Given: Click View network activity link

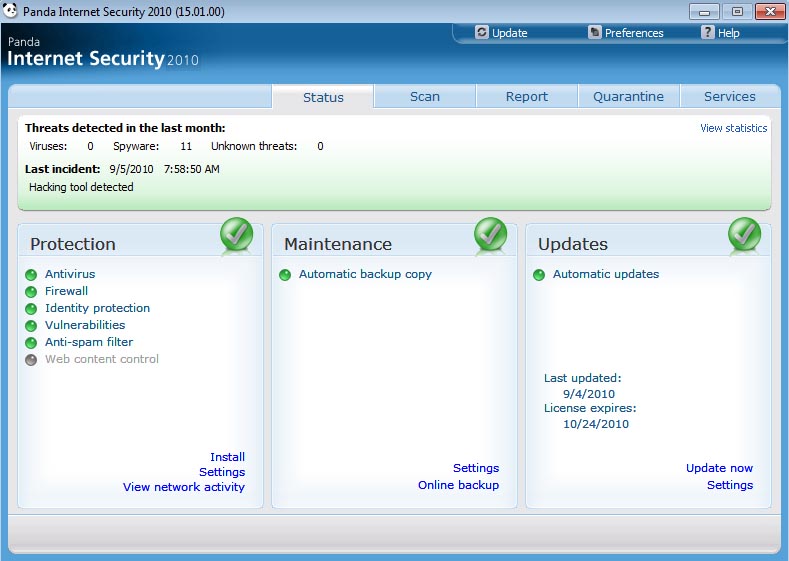Looking at the screenshot, I should [183, 487].
